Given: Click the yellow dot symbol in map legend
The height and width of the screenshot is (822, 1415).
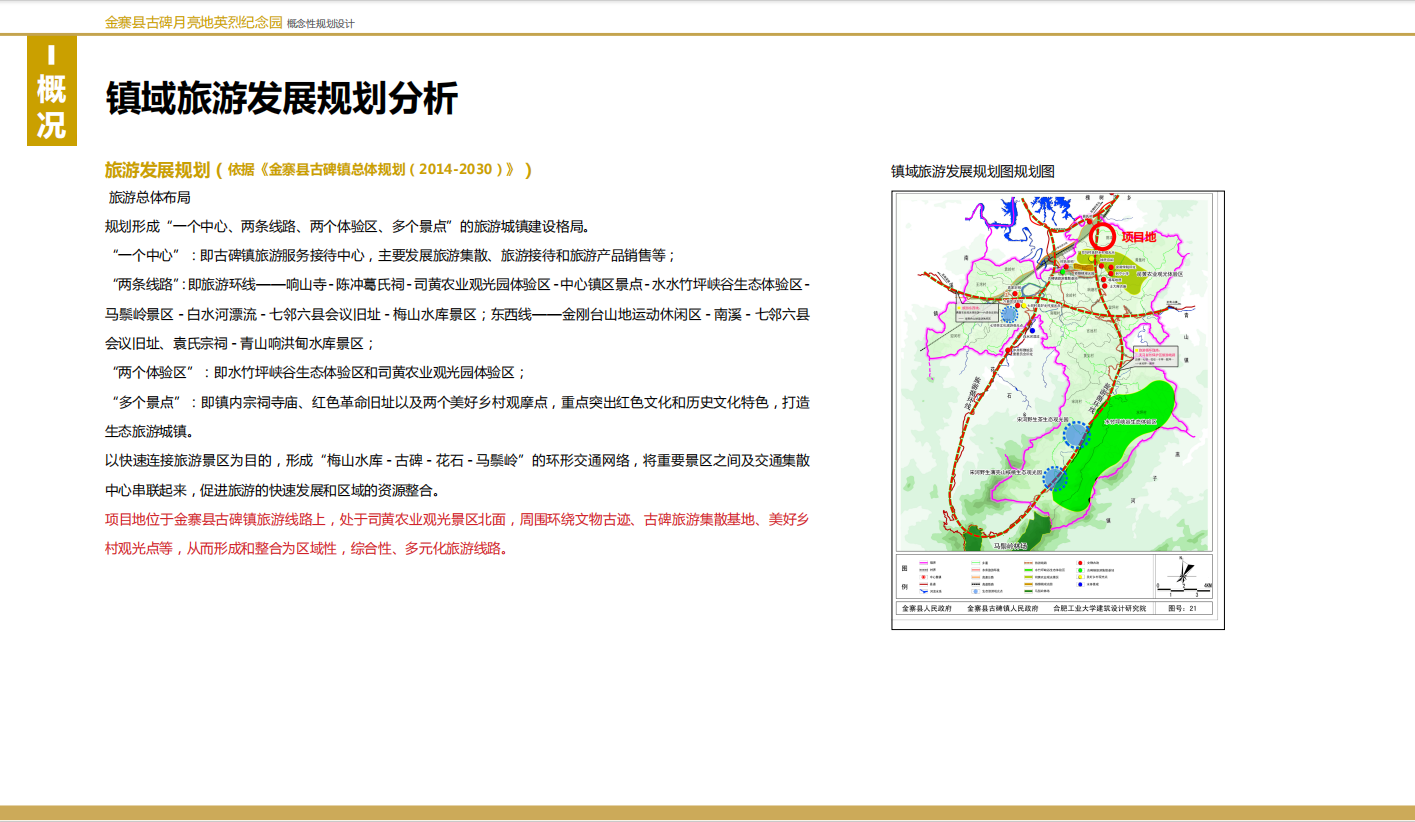Looking at the screenshot, I should click(1080, 577).
